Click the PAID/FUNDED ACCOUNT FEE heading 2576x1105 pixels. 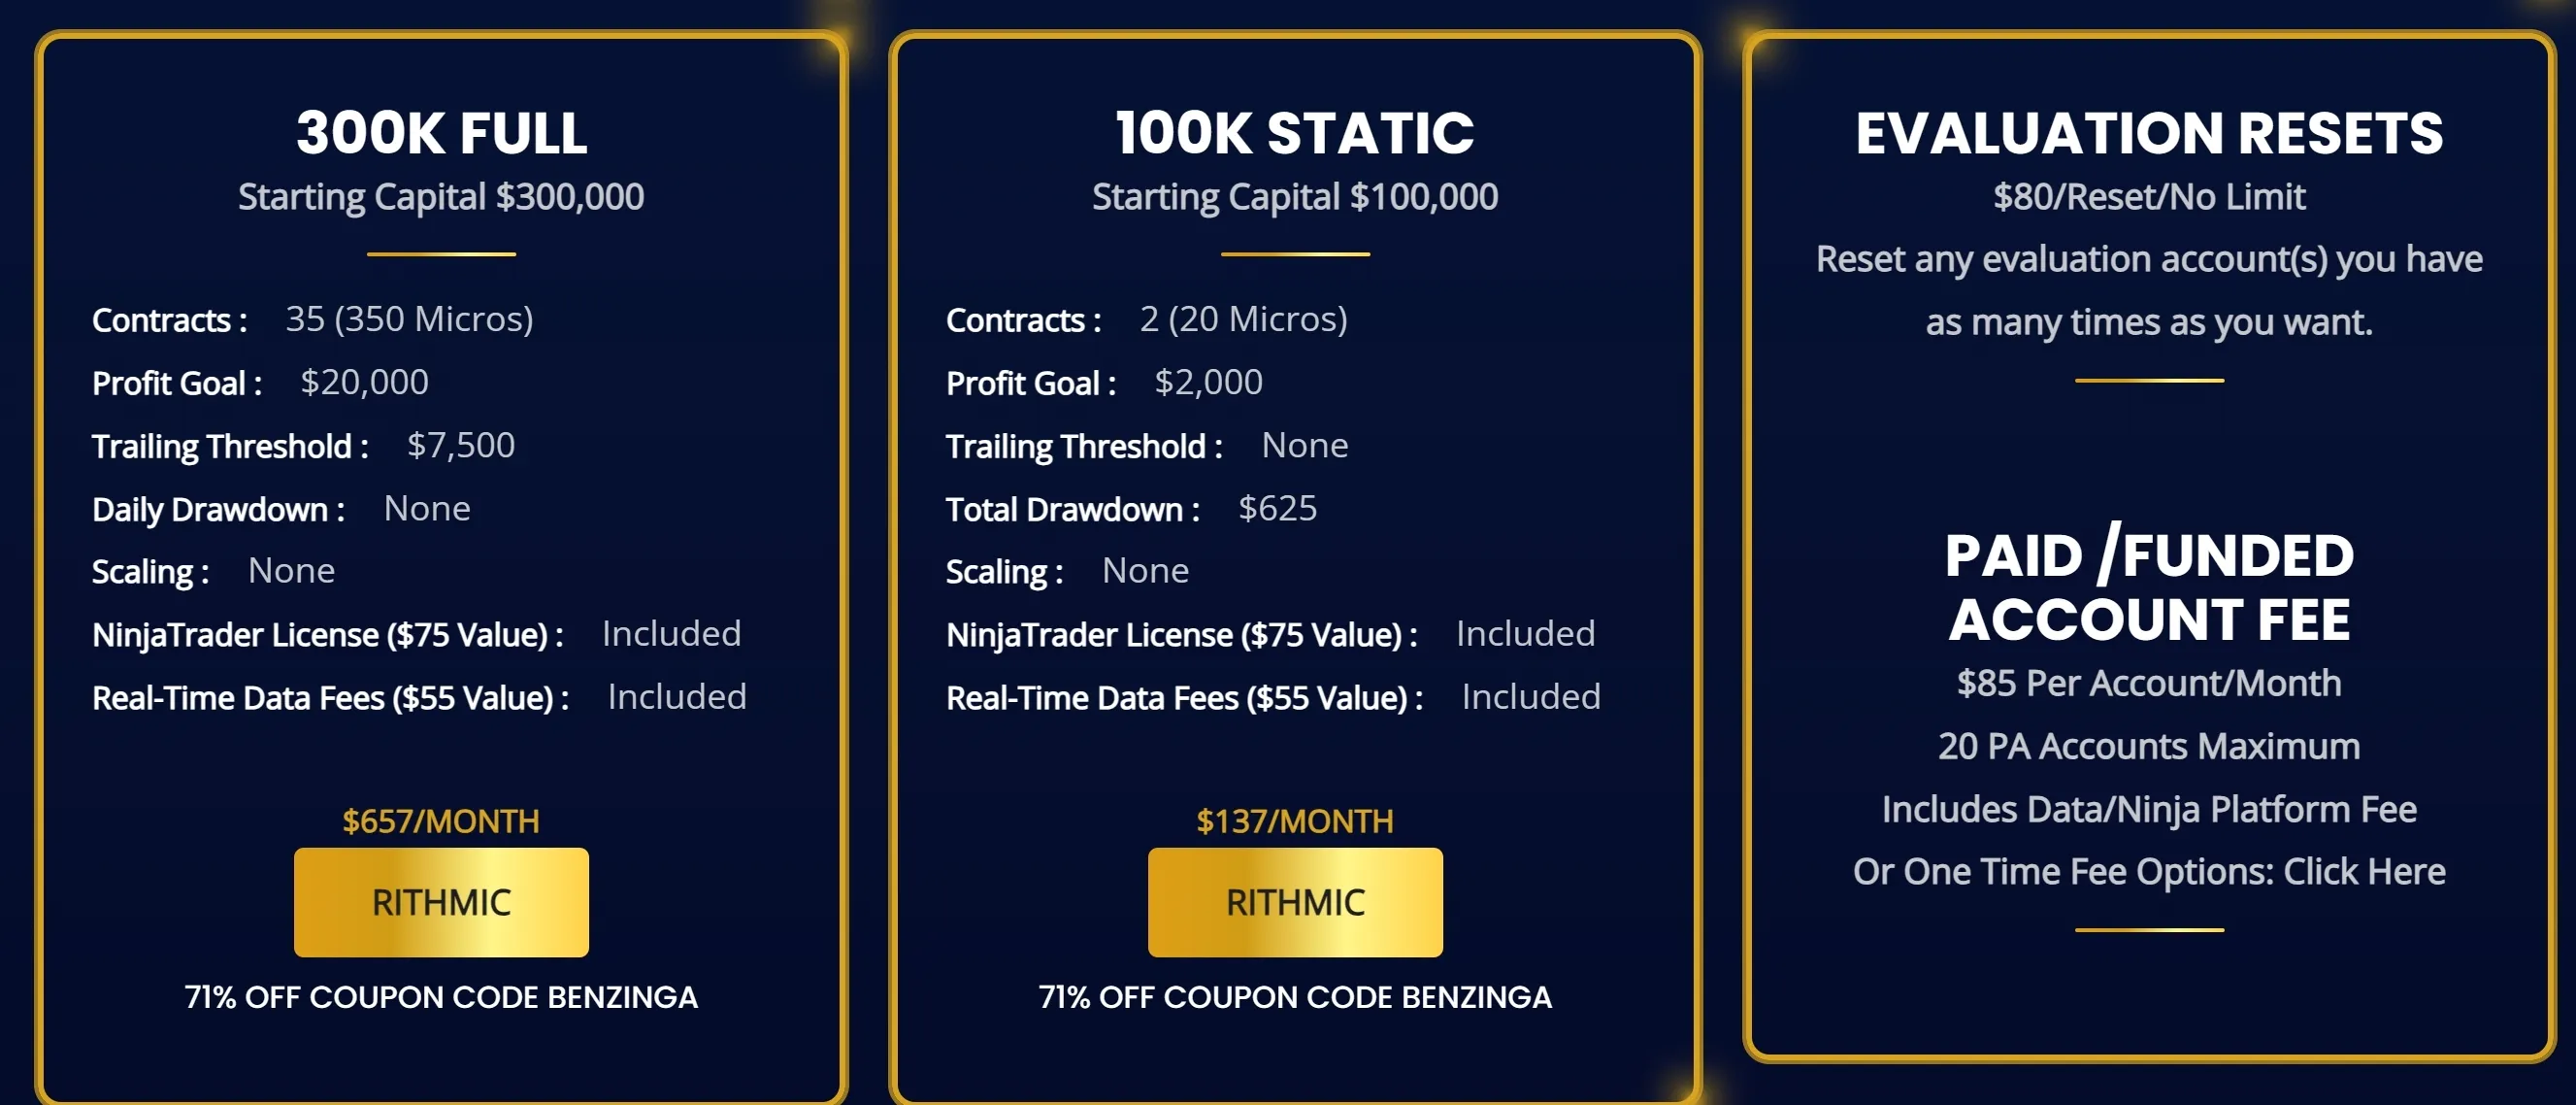pos(2149,587)
